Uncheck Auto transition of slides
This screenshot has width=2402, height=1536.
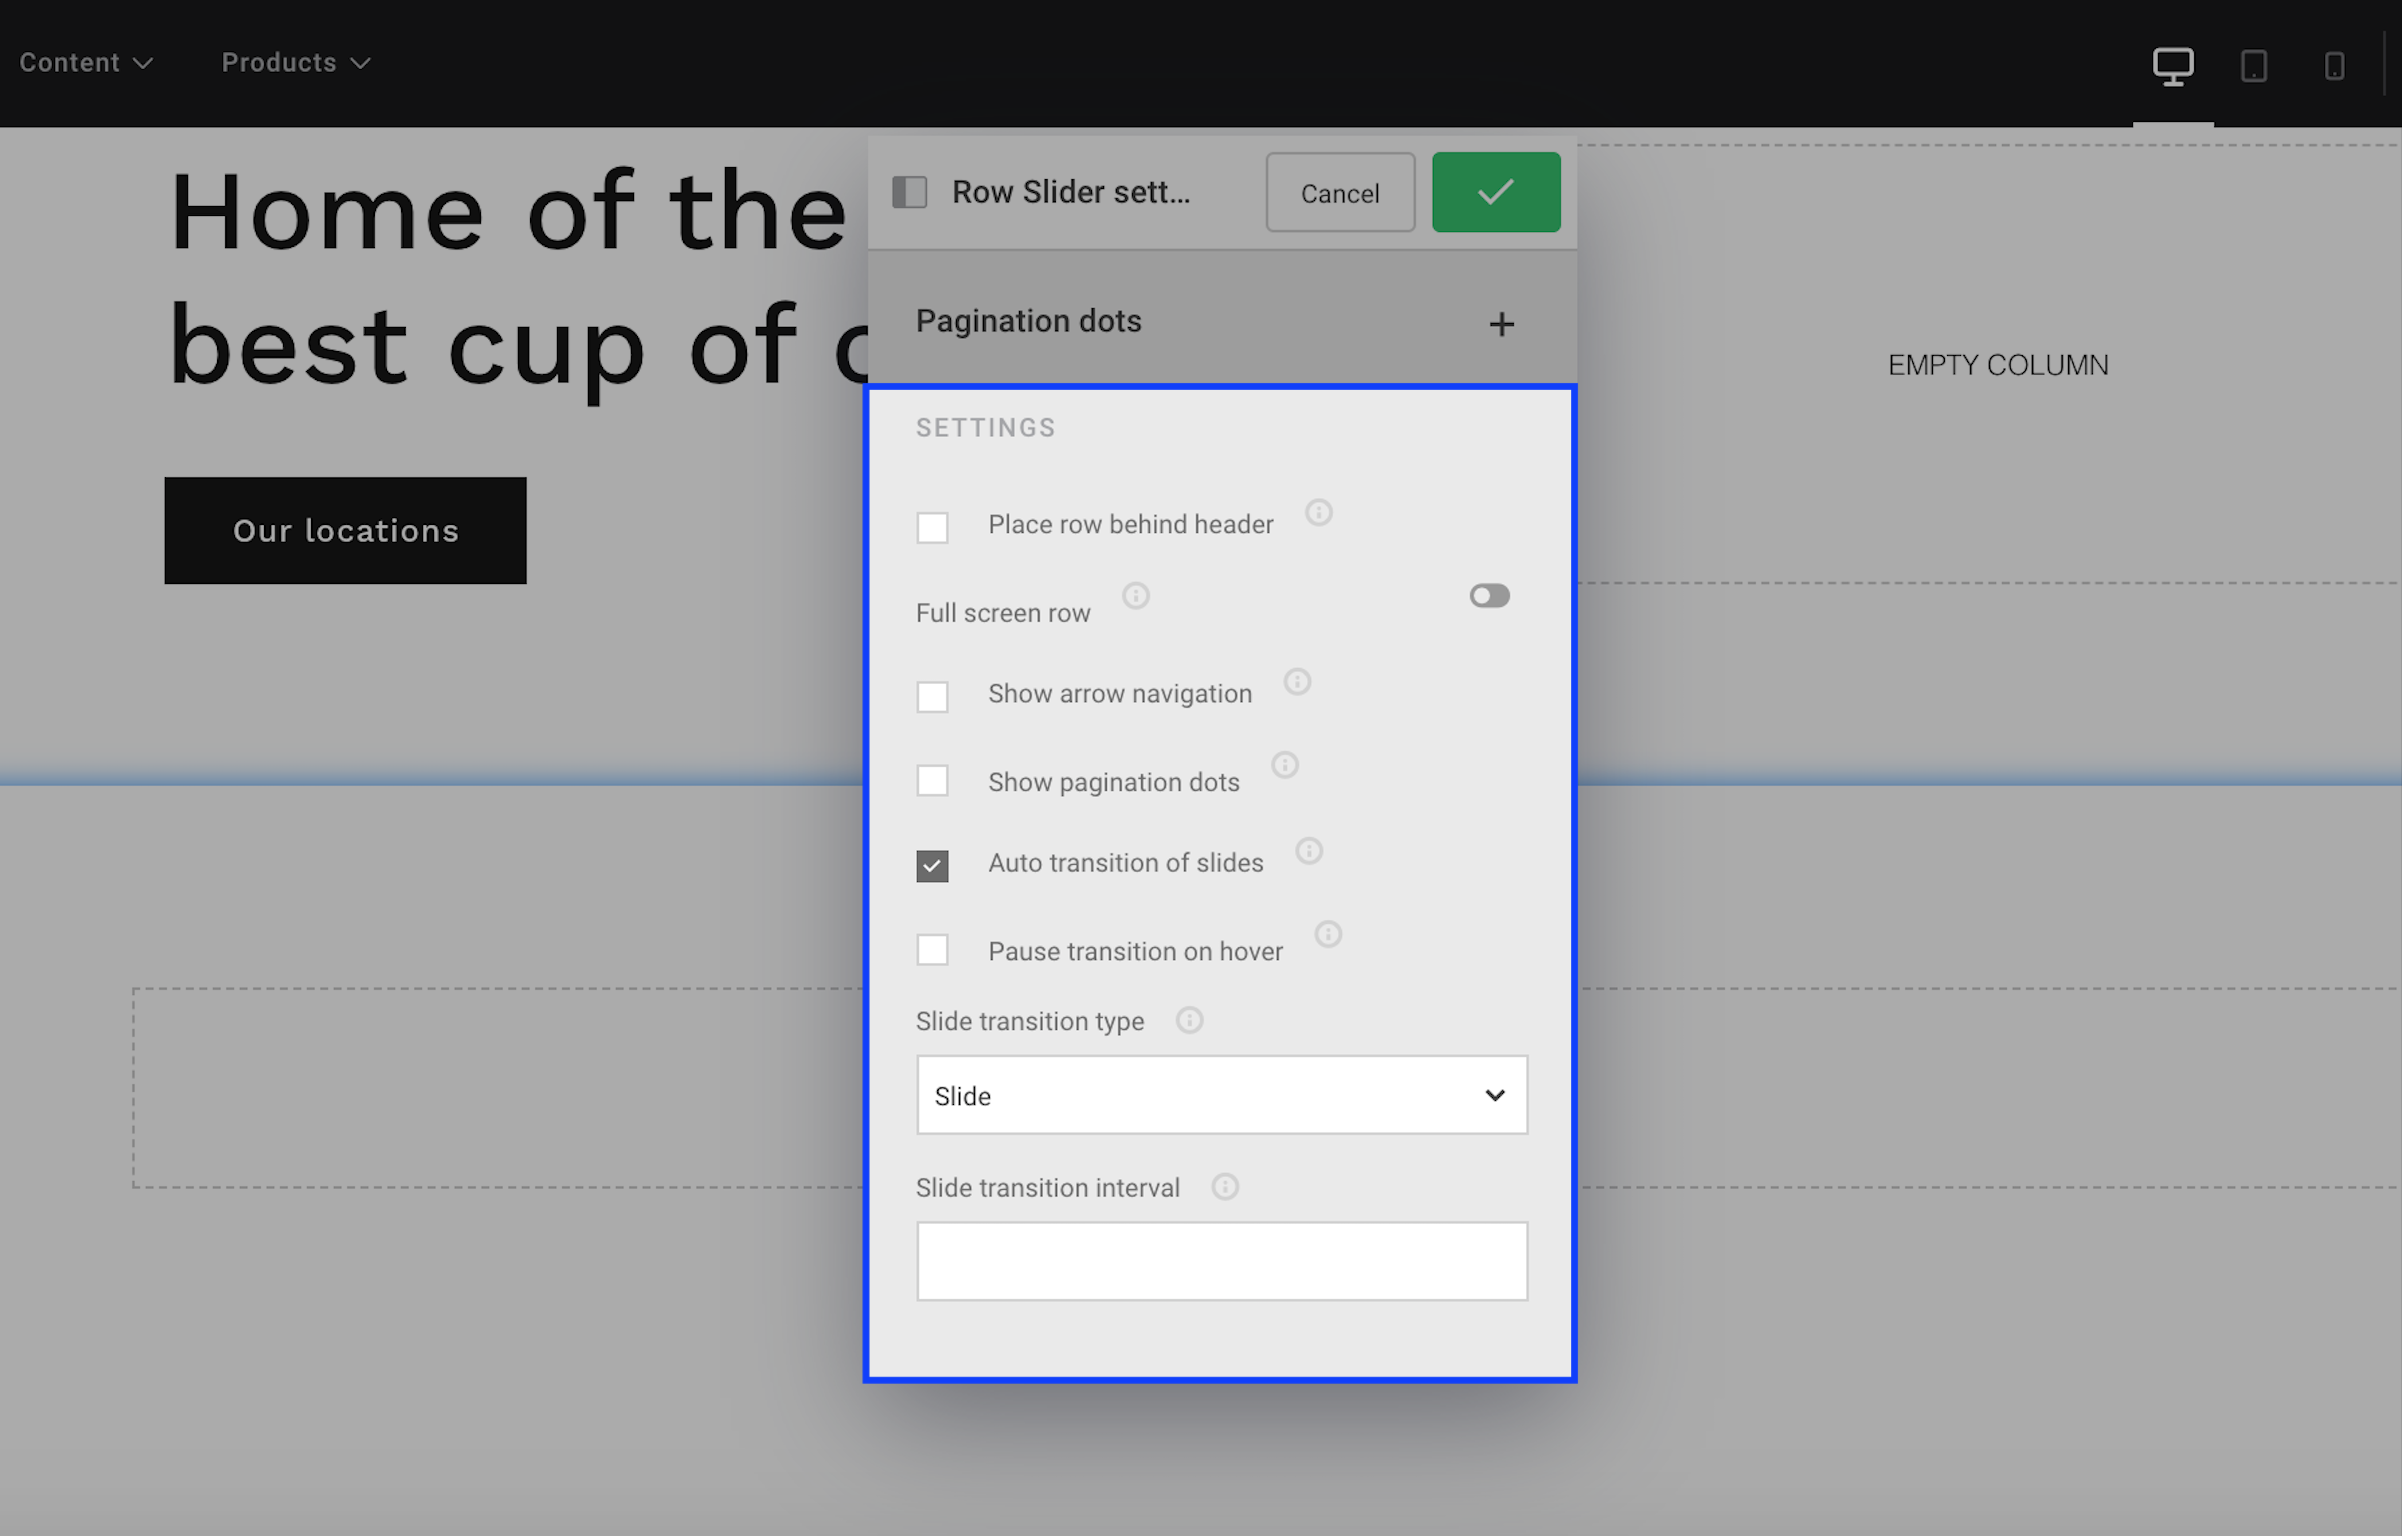click(x=932, y=865)
